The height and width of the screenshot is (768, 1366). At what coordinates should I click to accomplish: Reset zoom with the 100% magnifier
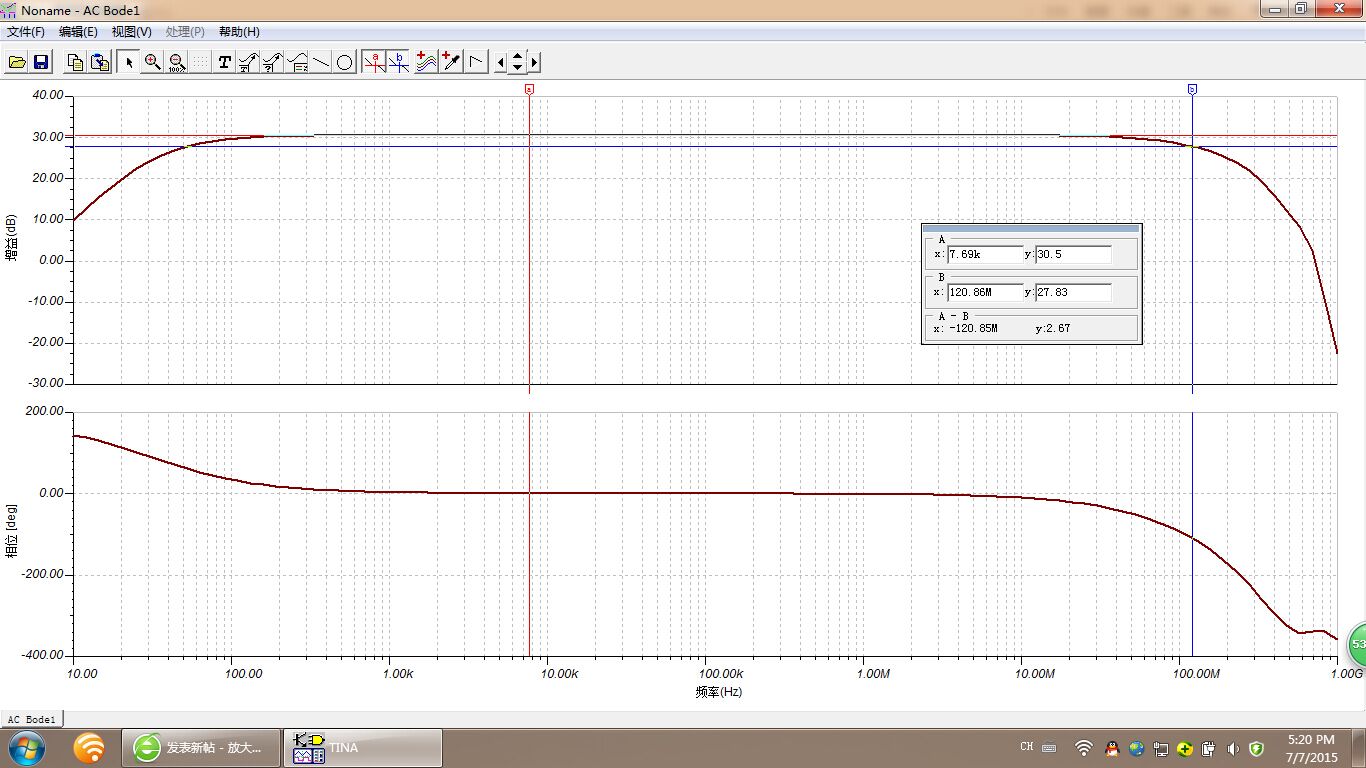(176, 62)
